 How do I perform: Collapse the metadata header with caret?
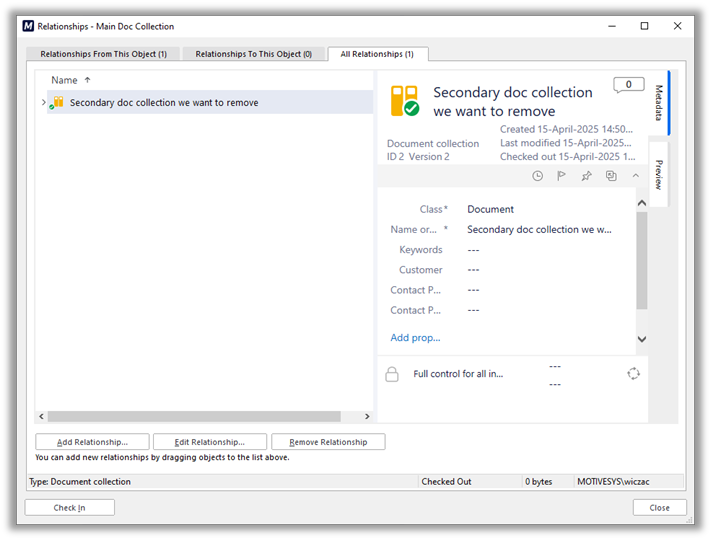pyautogui.click(x=636, y=175)
